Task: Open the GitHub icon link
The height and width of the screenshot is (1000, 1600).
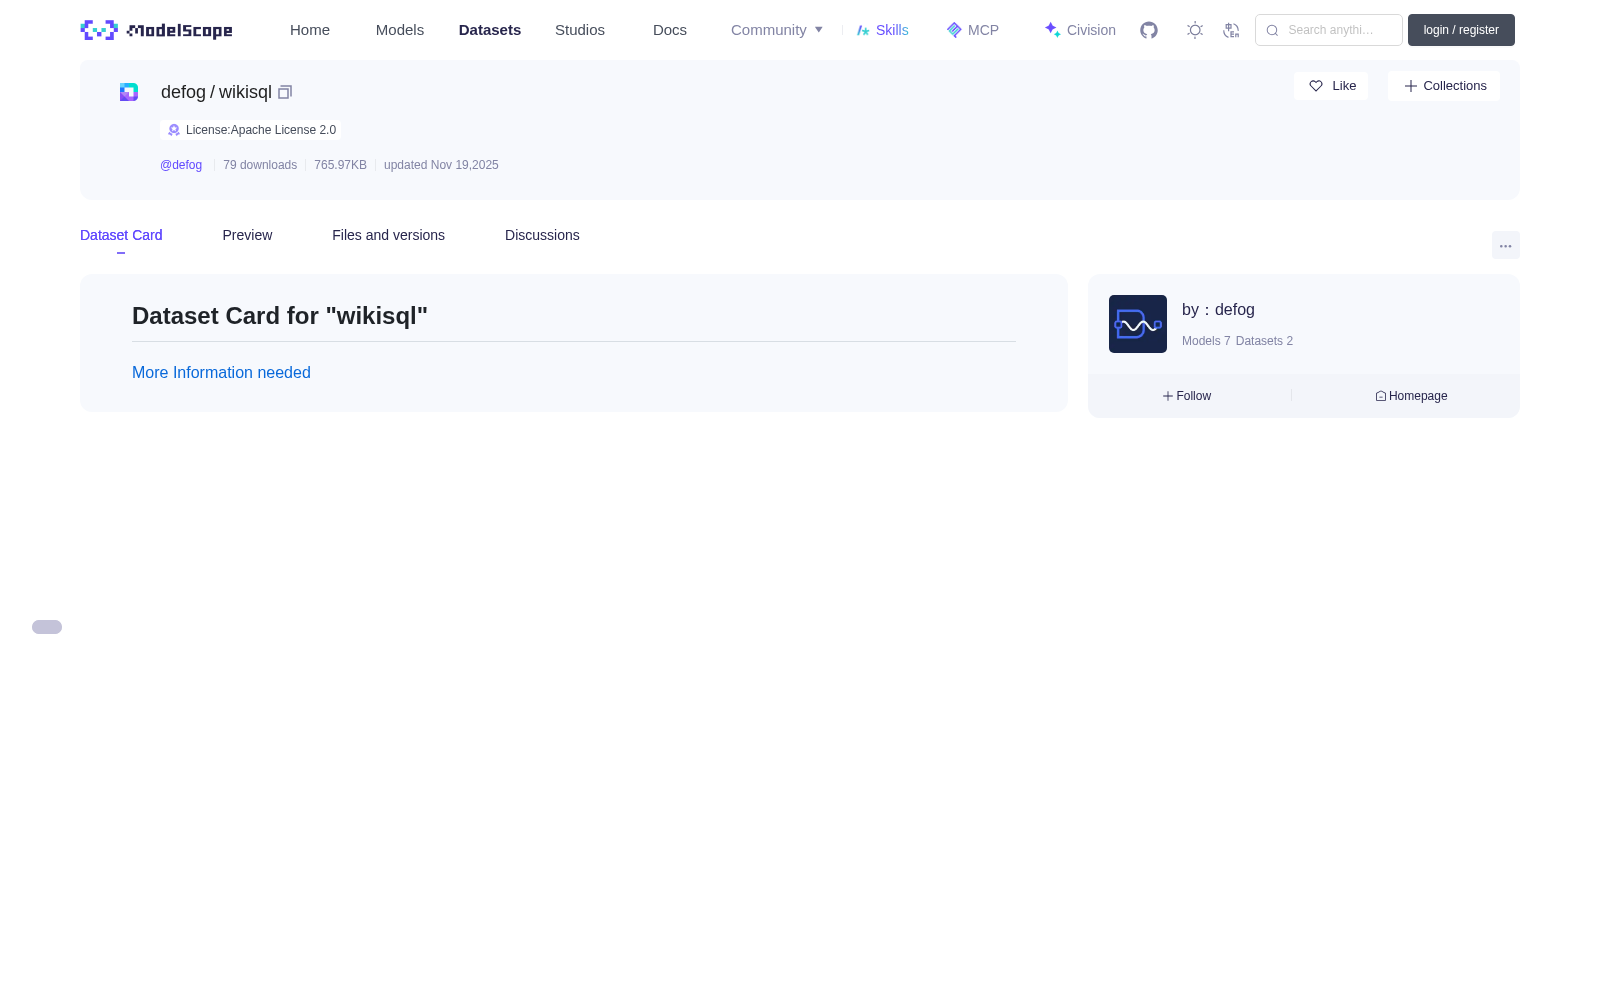Action: tap(1149, 30)
